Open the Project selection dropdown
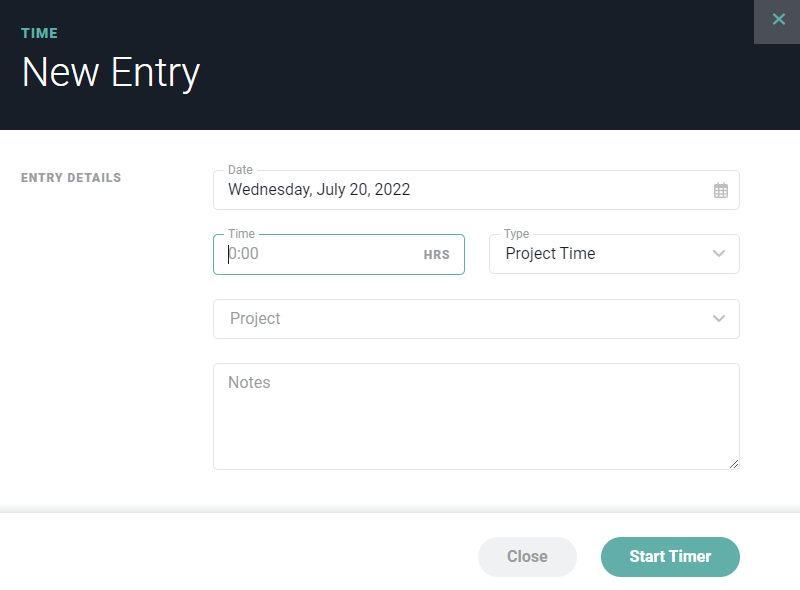This screenshot has height=590, width=800. tap(460, 319)
